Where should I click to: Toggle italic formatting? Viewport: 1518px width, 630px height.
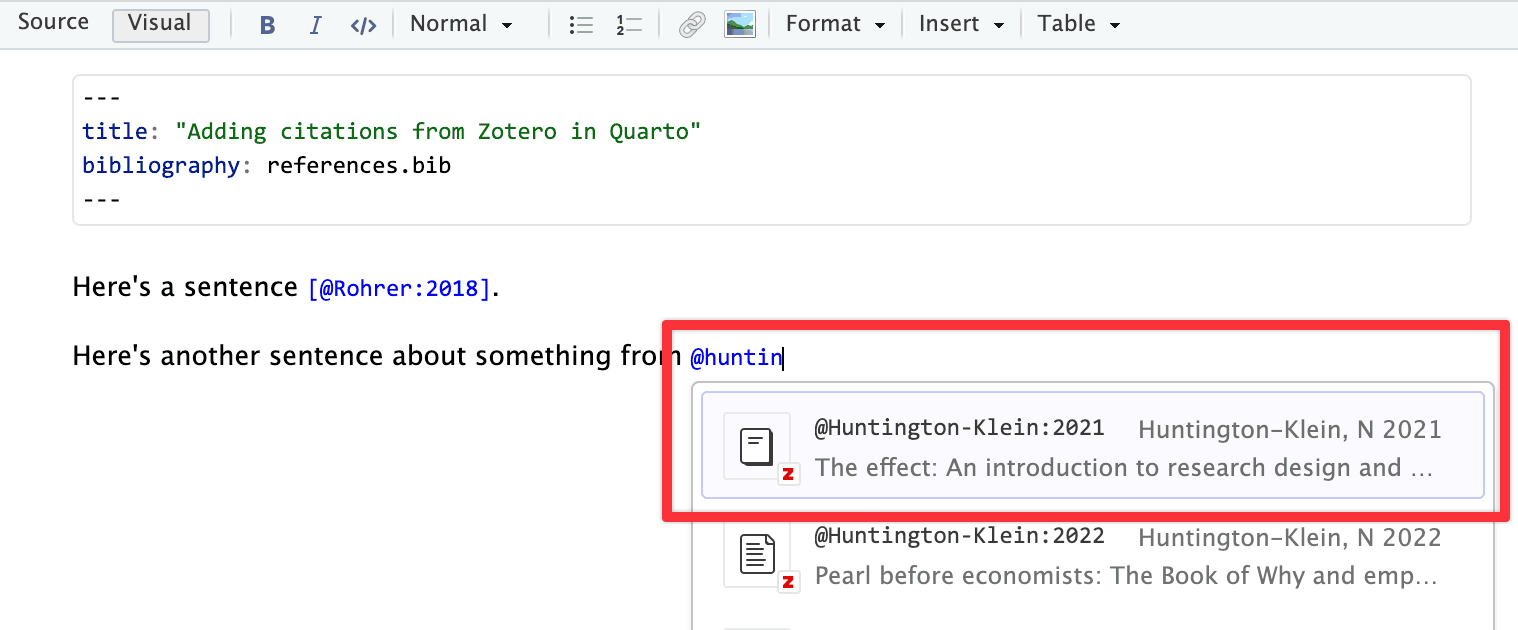[x=316, y=25]
